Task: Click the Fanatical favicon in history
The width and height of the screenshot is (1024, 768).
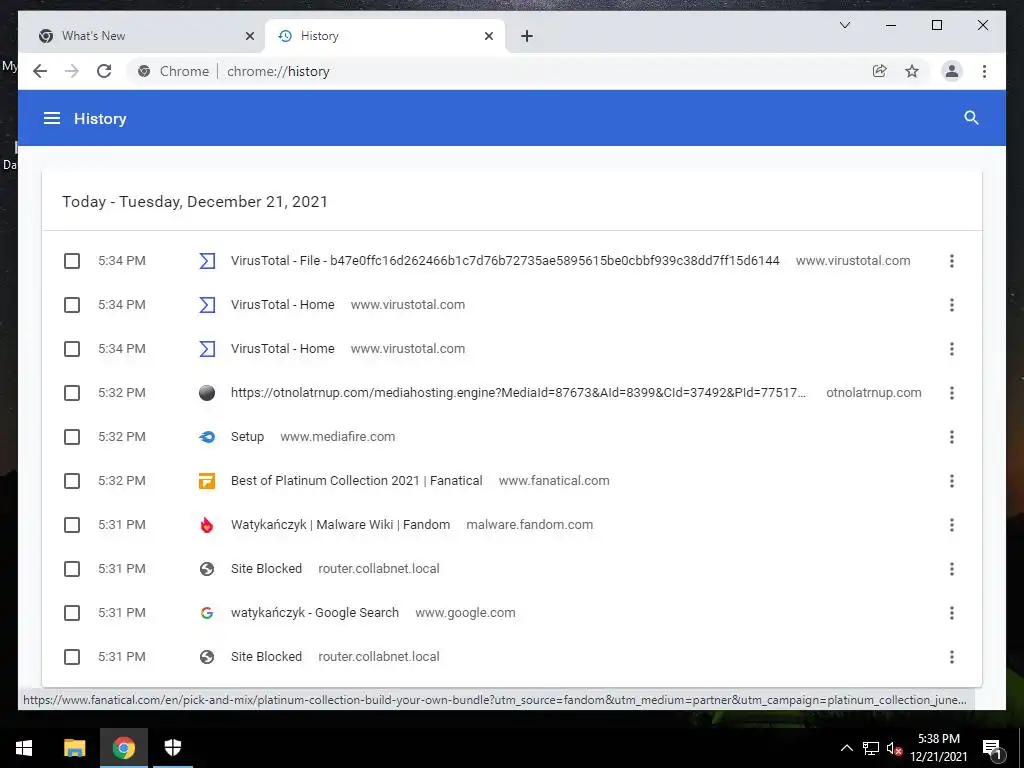Action: pos(207,481)
